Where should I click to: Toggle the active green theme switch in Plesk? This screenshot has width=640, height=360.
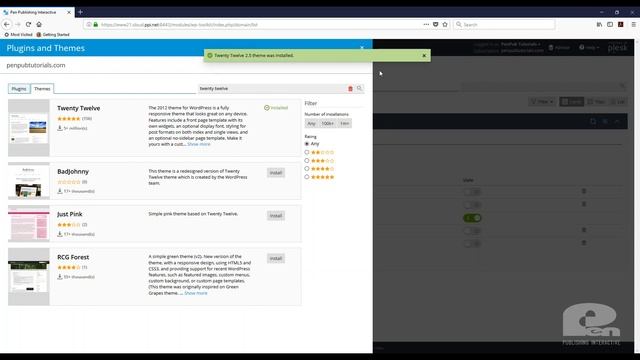tap(472, 218)
